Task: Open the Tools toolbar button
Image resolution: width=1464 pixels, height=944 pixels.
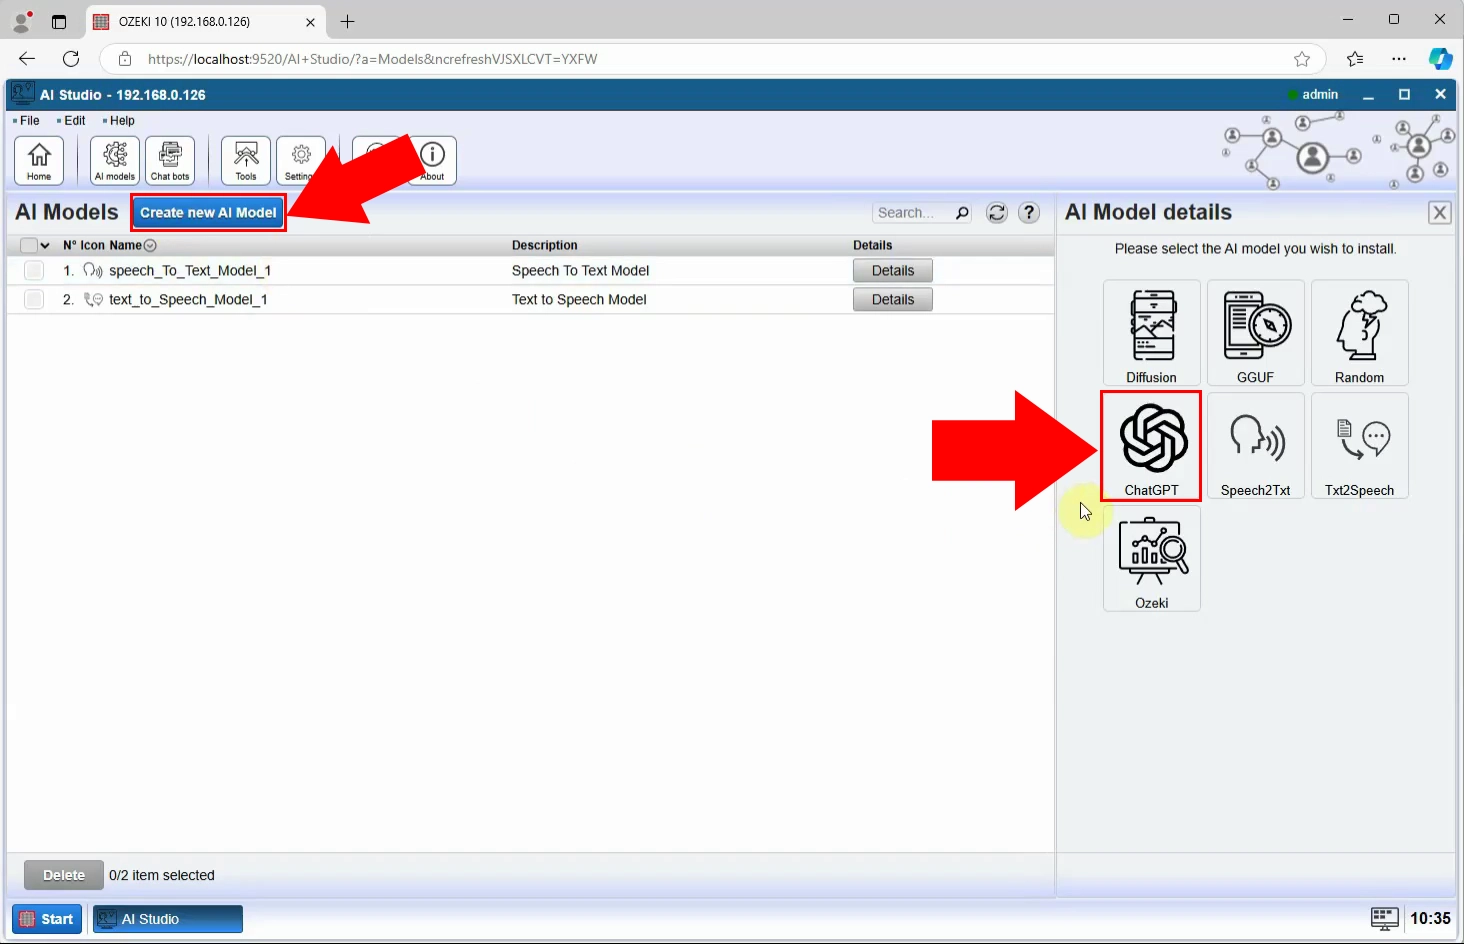Action: (246, 161)
